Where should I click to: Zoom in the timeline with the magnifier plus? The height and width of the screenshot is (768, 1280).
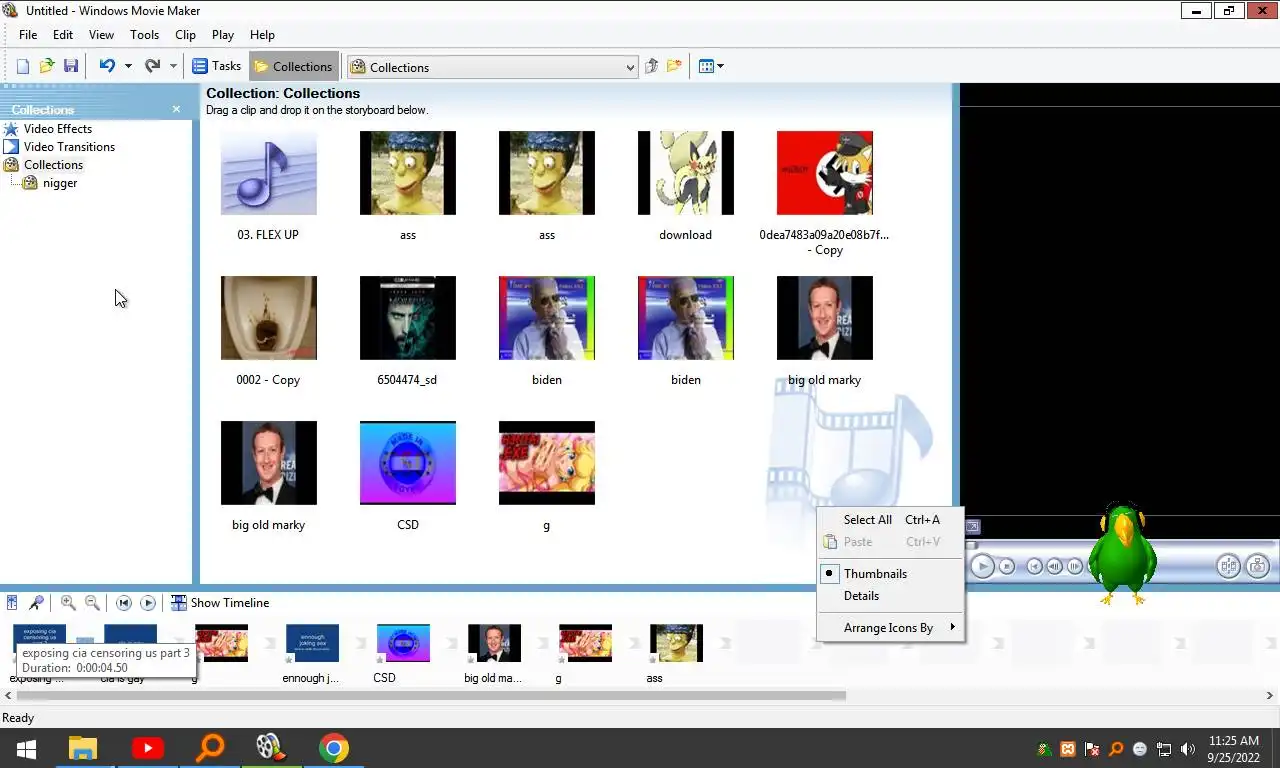coord(68,603)
